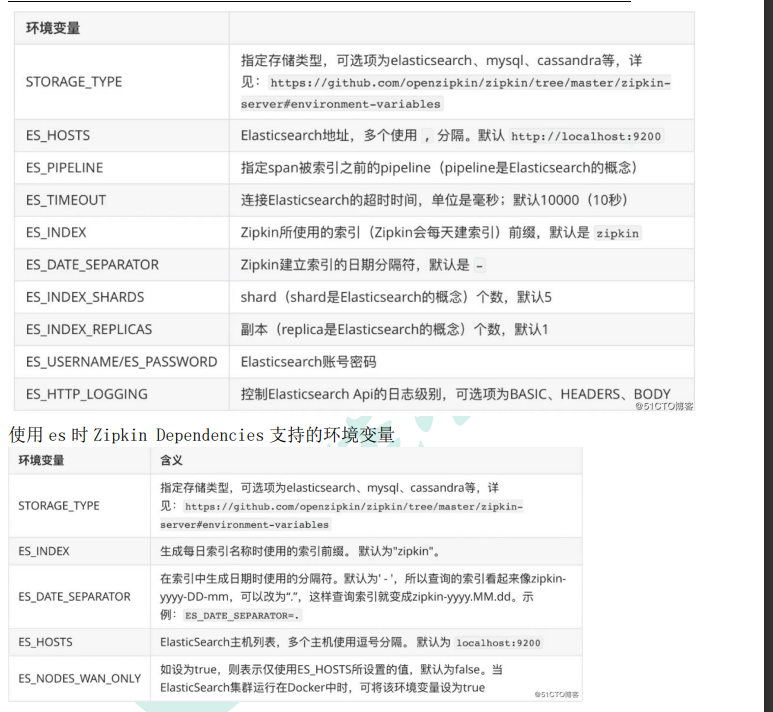
Task: Click the ES_PIPELINE description about pipeline
Action: point(439,168)
